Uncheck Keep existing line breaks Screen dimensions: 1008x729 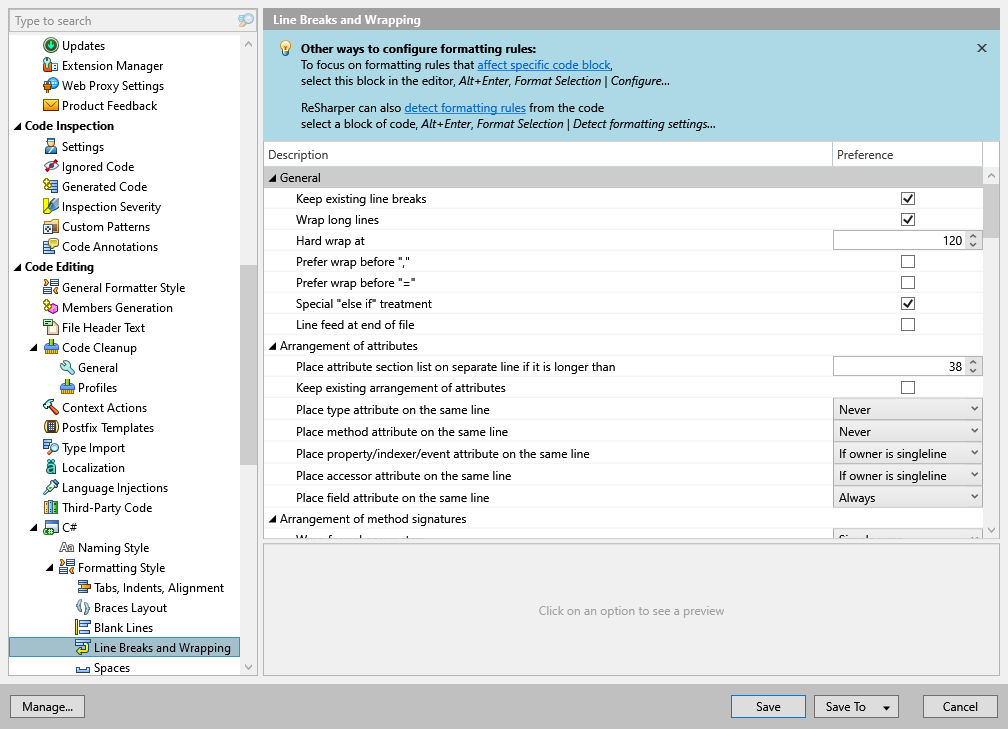908,199
